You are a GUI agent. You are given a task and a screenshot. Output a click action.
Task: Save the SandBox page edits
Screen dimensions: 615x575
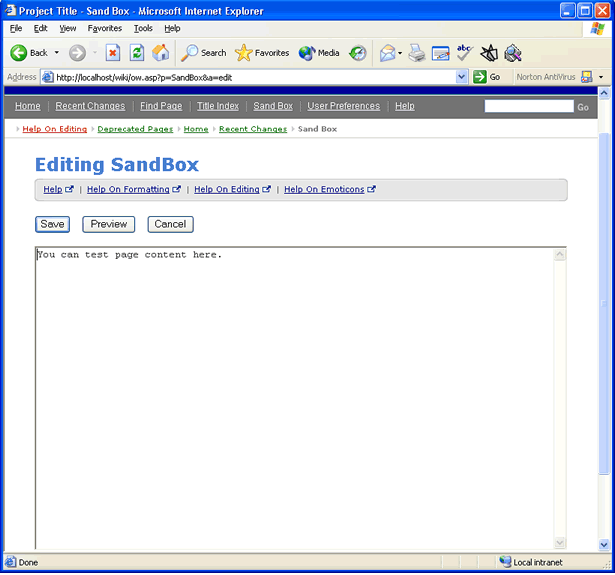[x=53, y=224]
